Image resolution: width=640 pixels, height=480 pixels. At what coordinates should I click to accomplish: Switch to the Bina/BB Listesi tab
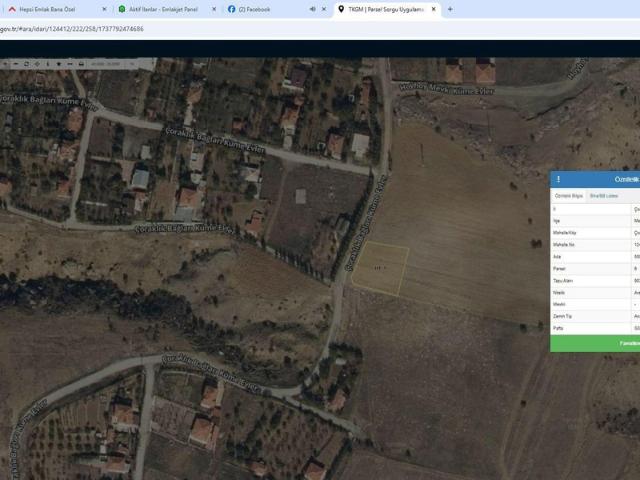coord(604,196)
